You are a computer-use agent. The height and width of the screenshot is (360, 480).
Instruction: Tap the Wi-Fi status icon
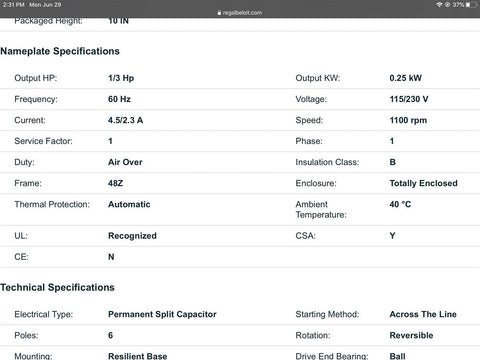(439, 5)
